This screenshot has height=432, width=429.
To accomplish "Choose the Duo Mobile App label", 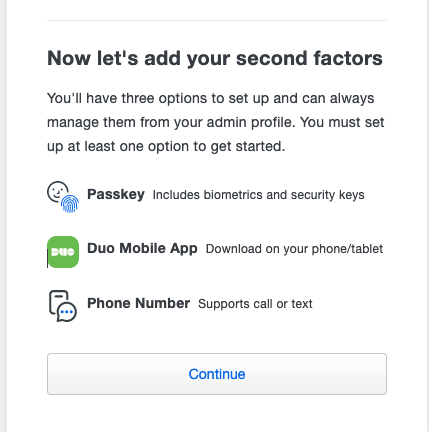I will tap(142, 248).
